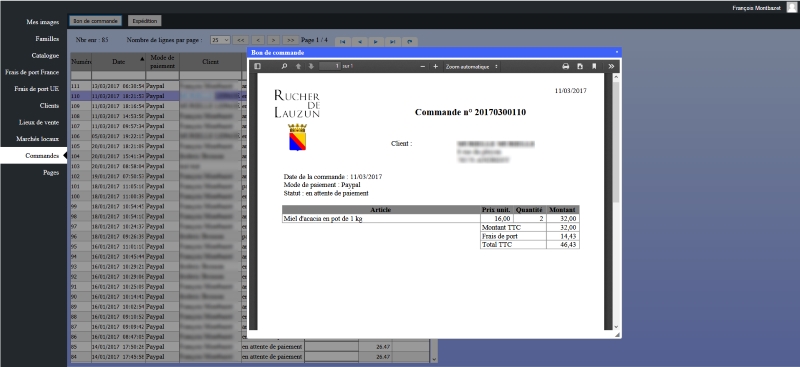The height and width of the screenshot is (367, 800).
Task: Print the order form PDF
Action: click(x=565, y=66)
